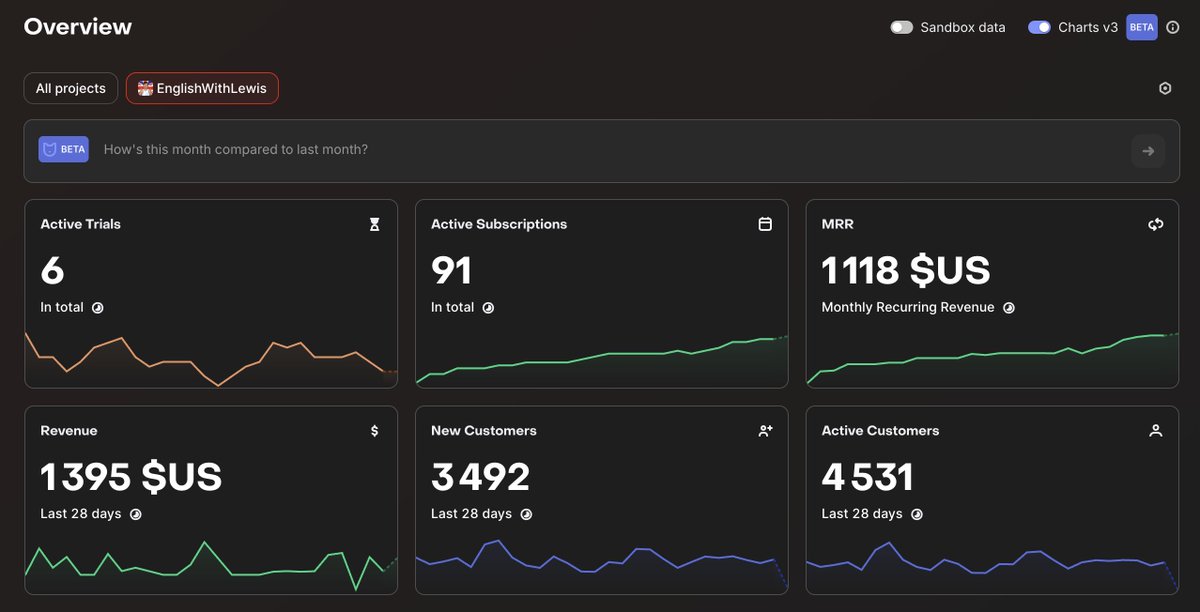Click the period icon beside Active Customers "Last 28 days"
The height and width of the screenshot is (612, 1200).
point(917,514)
